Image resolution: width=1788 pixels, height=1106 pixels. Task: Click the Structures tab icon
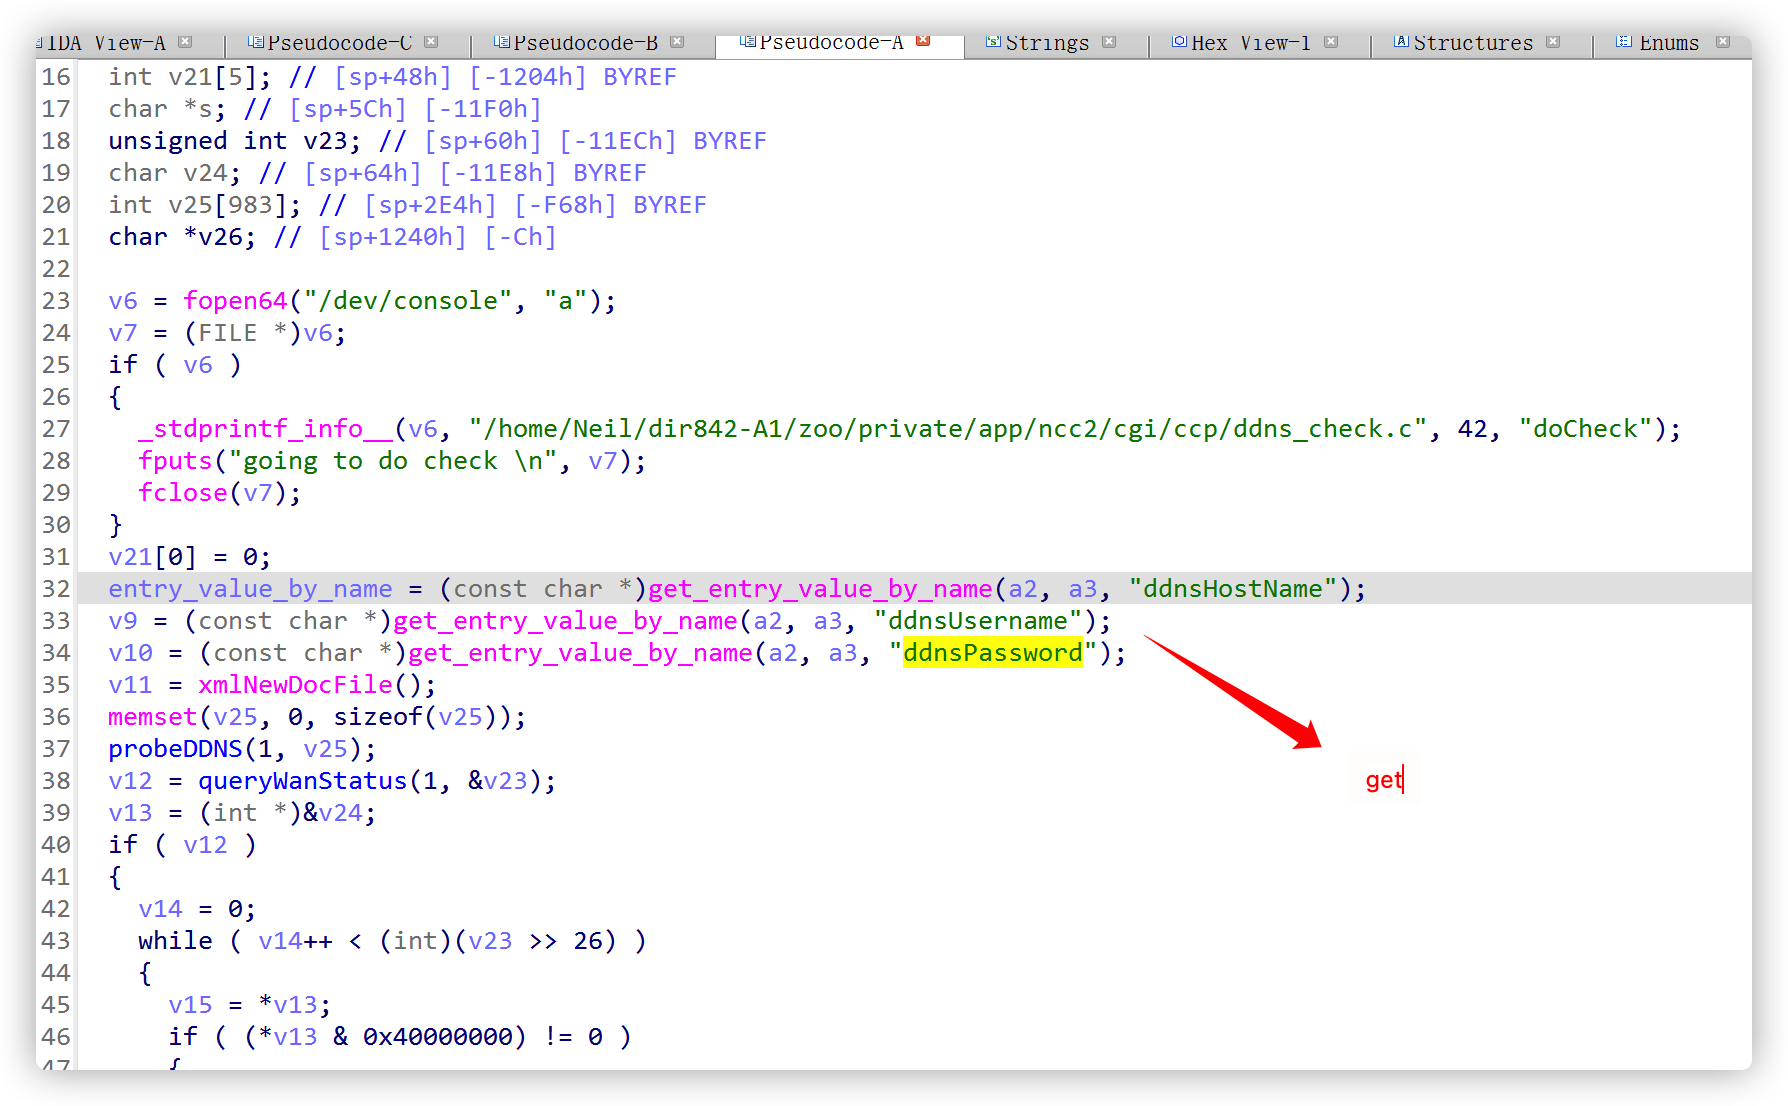pos(1402,42)
